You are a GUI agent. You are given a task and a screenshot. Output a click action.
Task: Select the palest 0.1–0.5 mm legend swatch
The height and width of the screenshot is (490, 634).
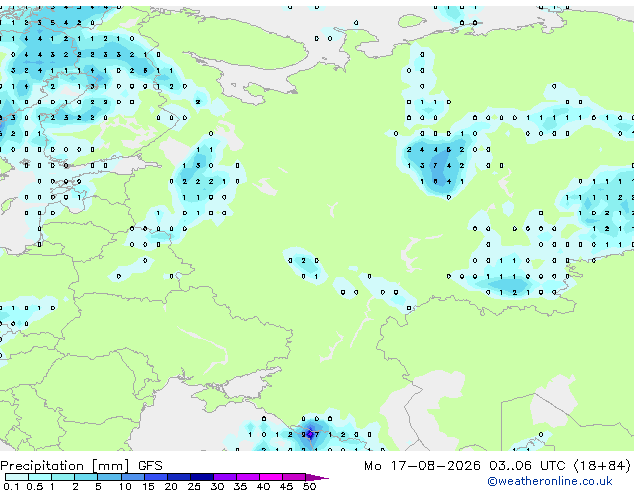coord(17,477)
